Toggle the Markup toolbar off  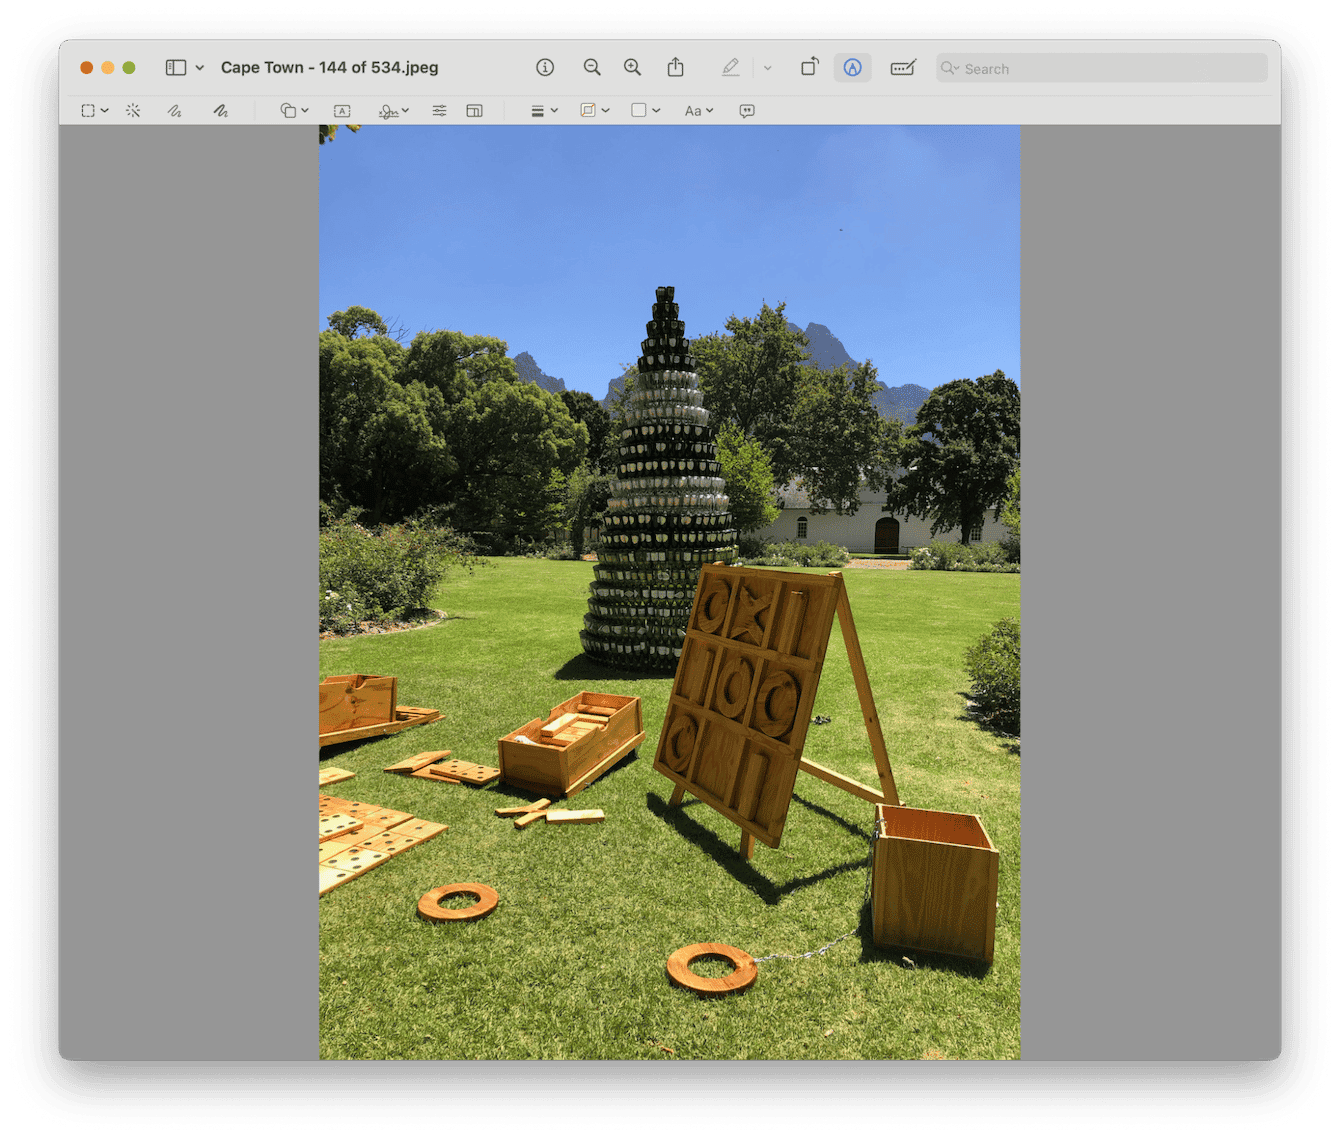852,68
